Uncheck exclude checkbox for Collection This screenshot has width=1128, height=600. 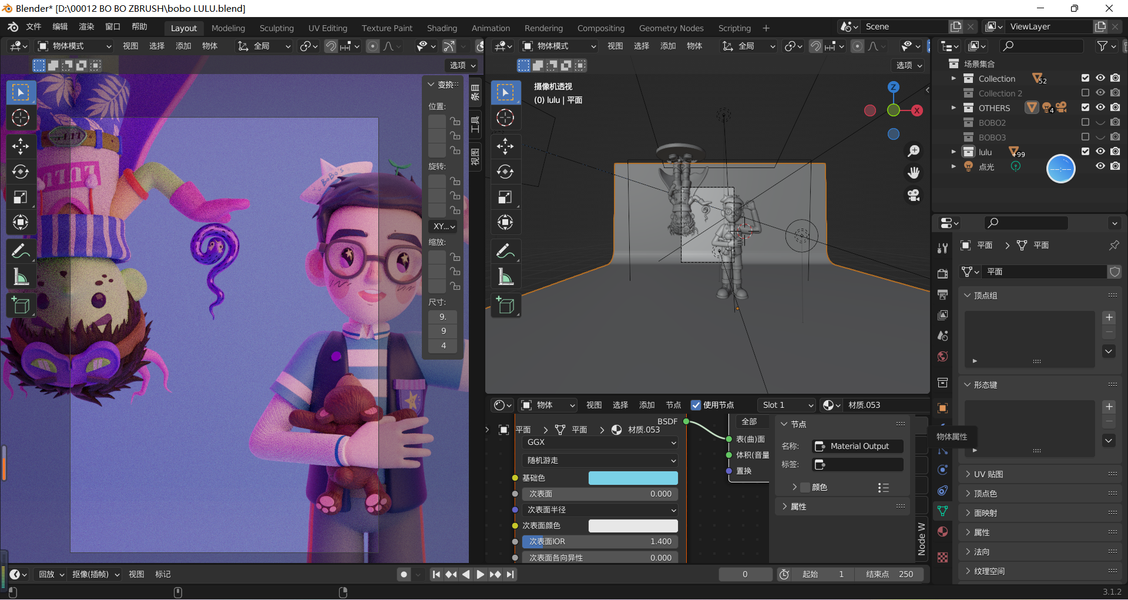point(1086,78)
